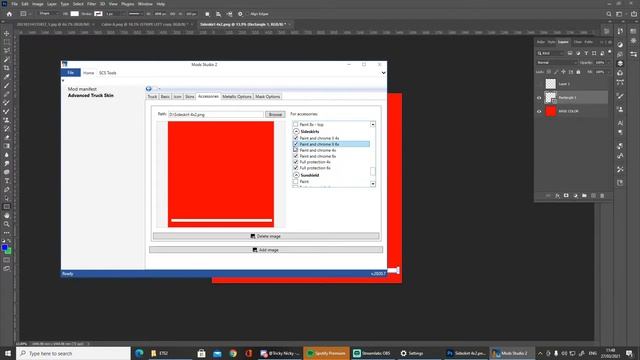Select the Eyedropper tool
This screenshot has height=360, width=640.
point(7,77)
